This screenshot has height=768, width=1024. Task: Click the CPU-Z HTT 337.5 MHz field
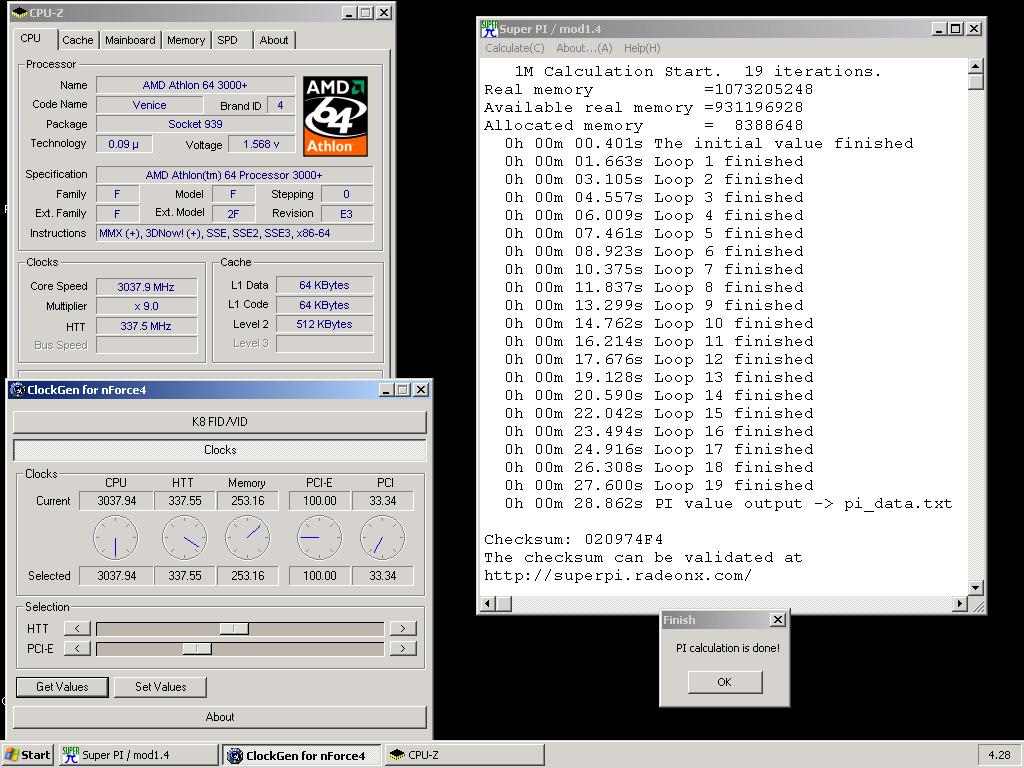[146, 326]
